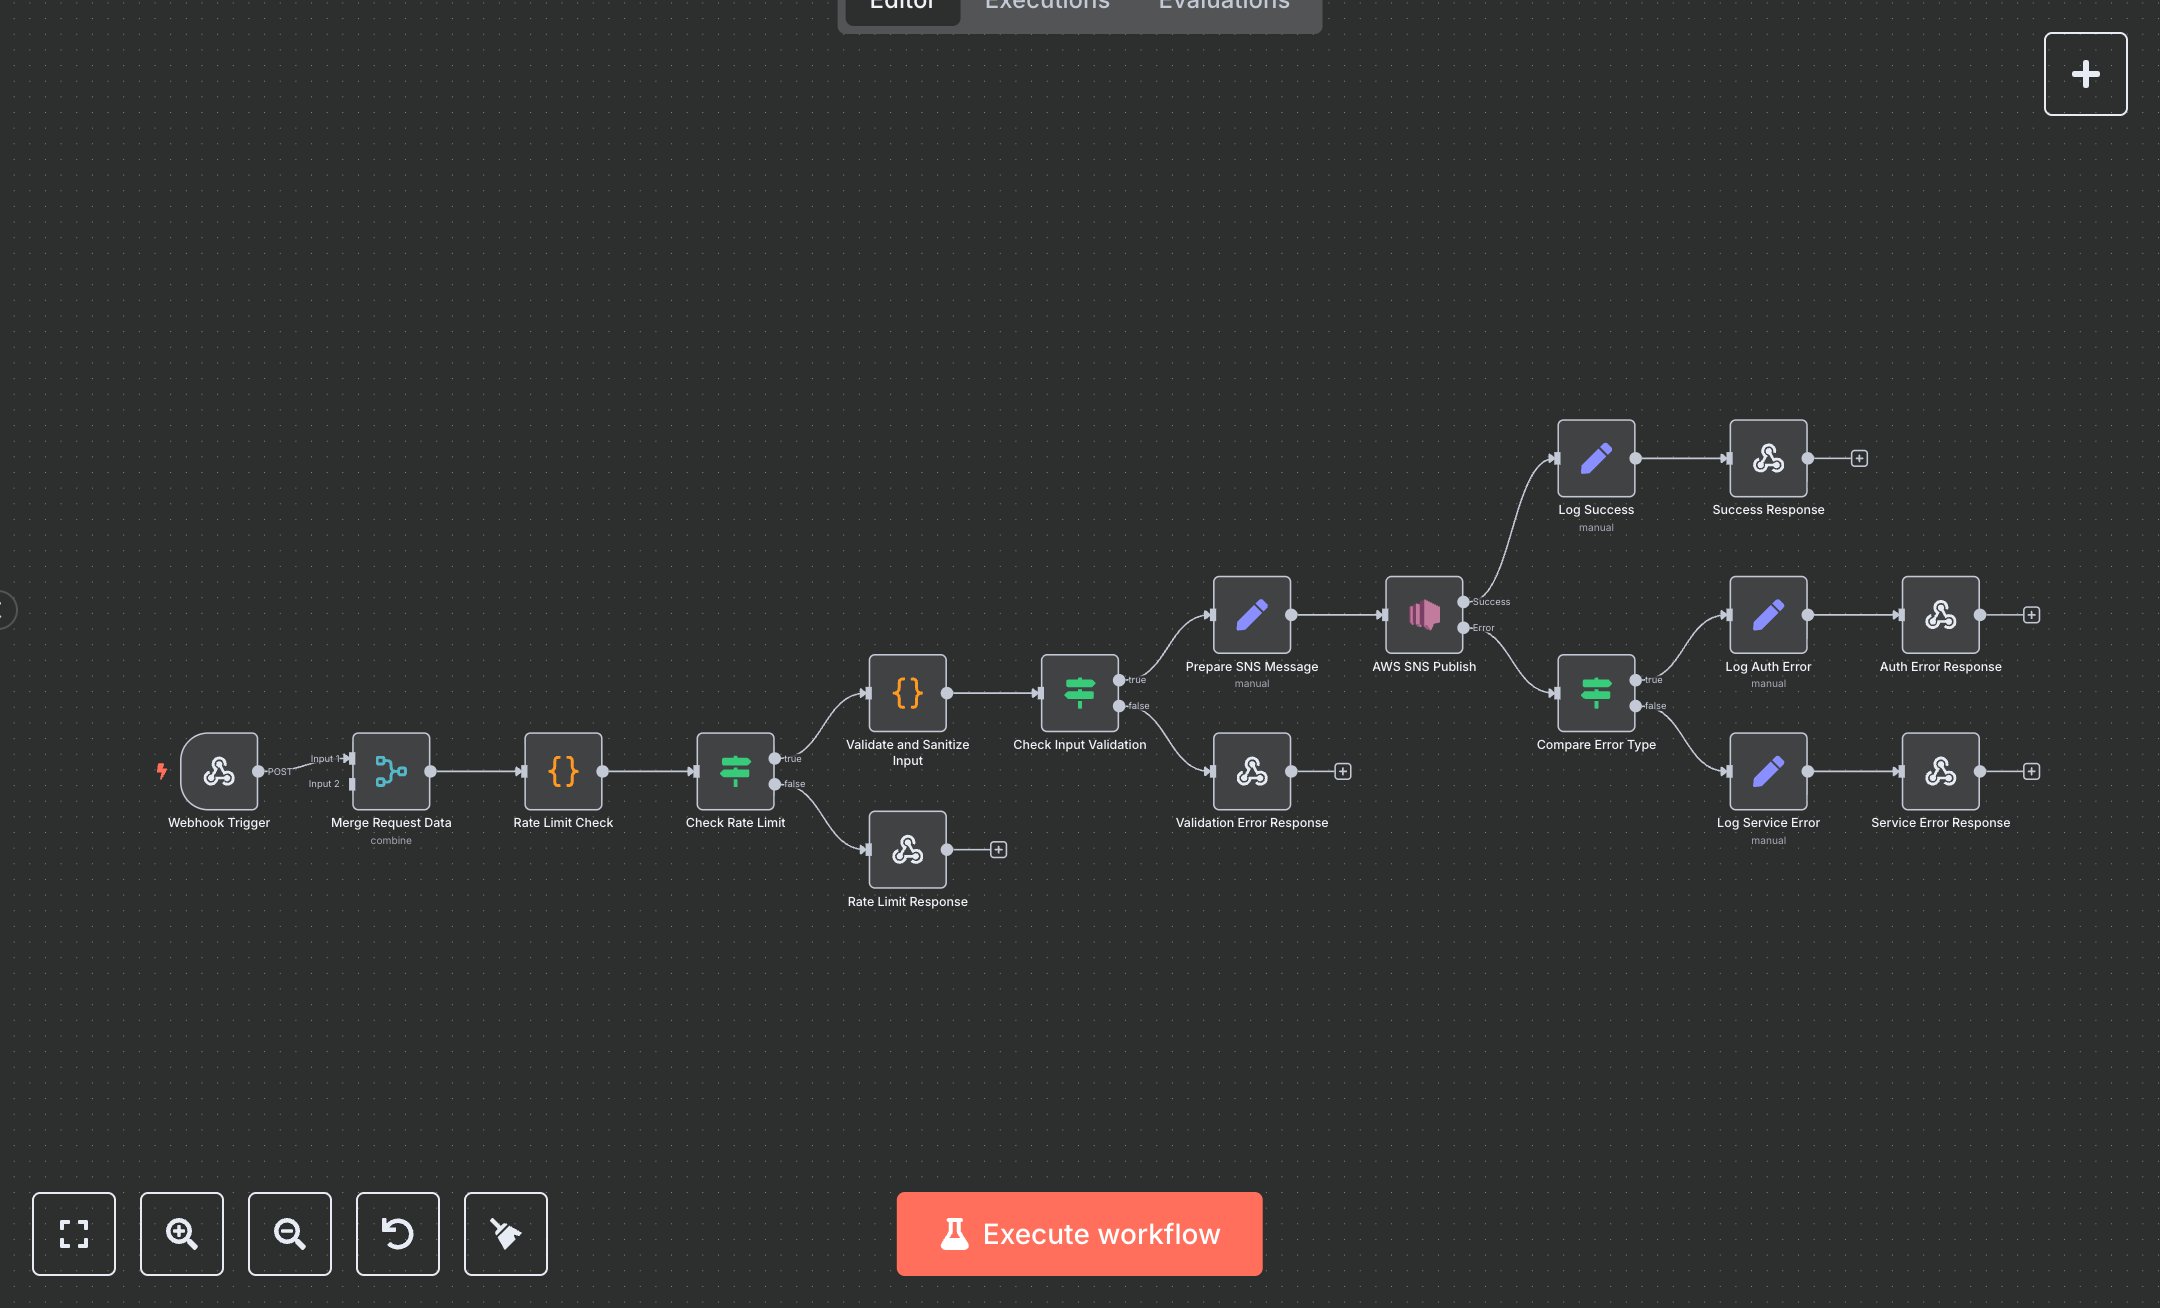Open the Merge Request Data node

coord(391,771)
